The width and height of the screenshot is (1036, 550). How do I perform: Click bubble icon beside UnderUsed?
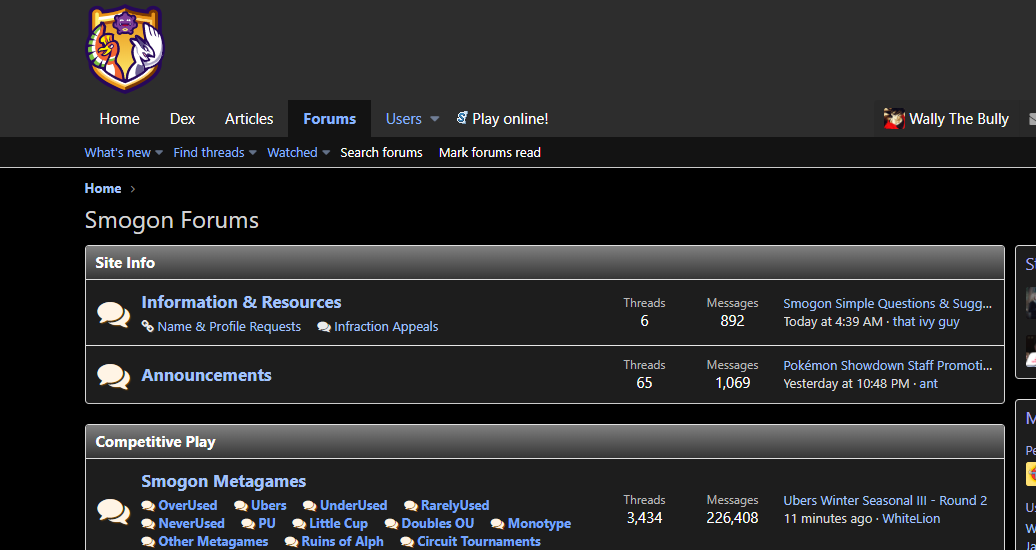309,506
